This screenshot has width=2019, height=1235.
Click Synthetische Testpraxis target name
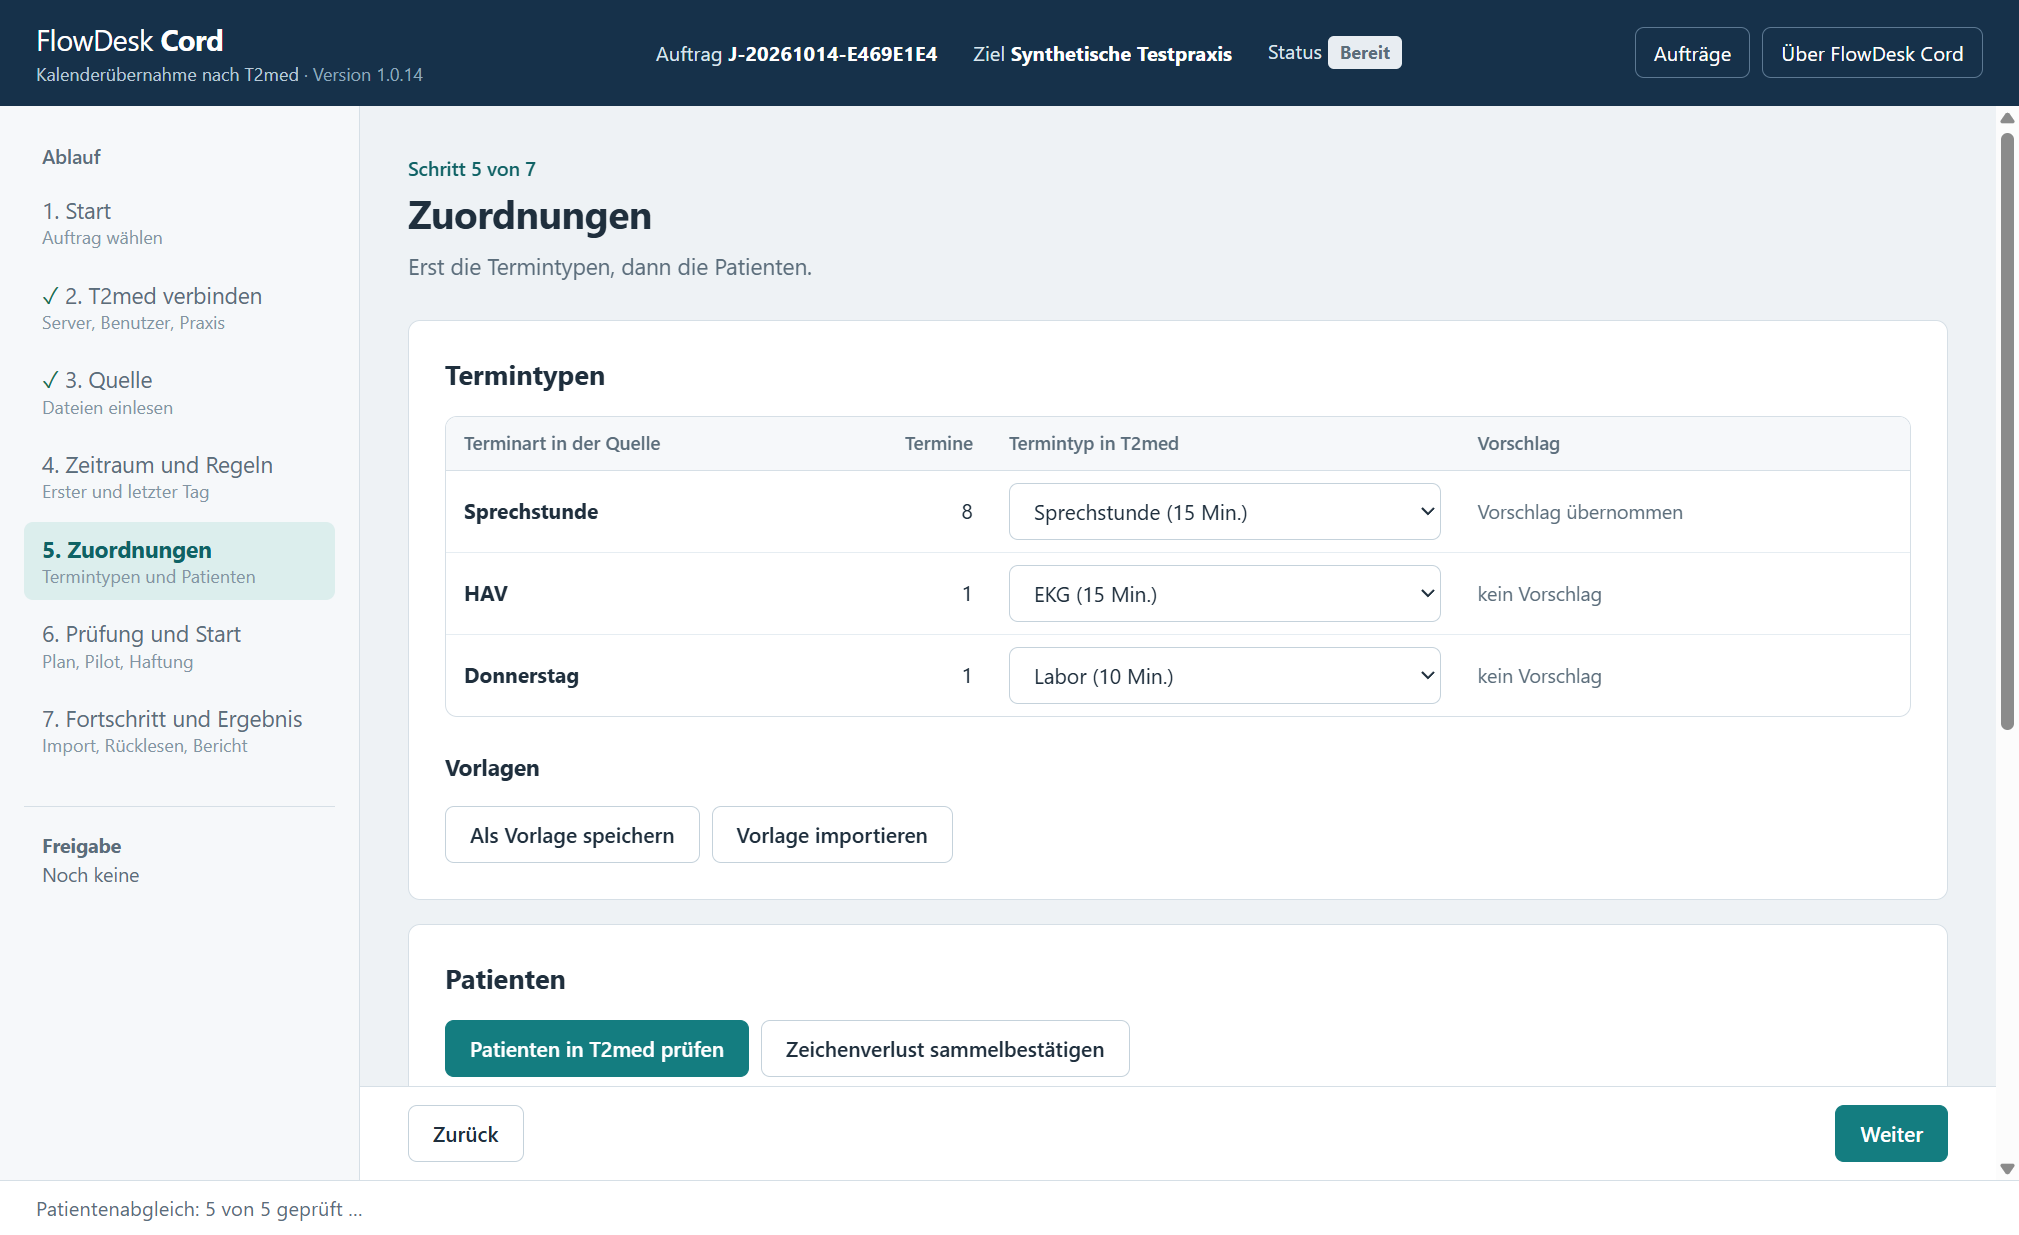point(1121,54)
